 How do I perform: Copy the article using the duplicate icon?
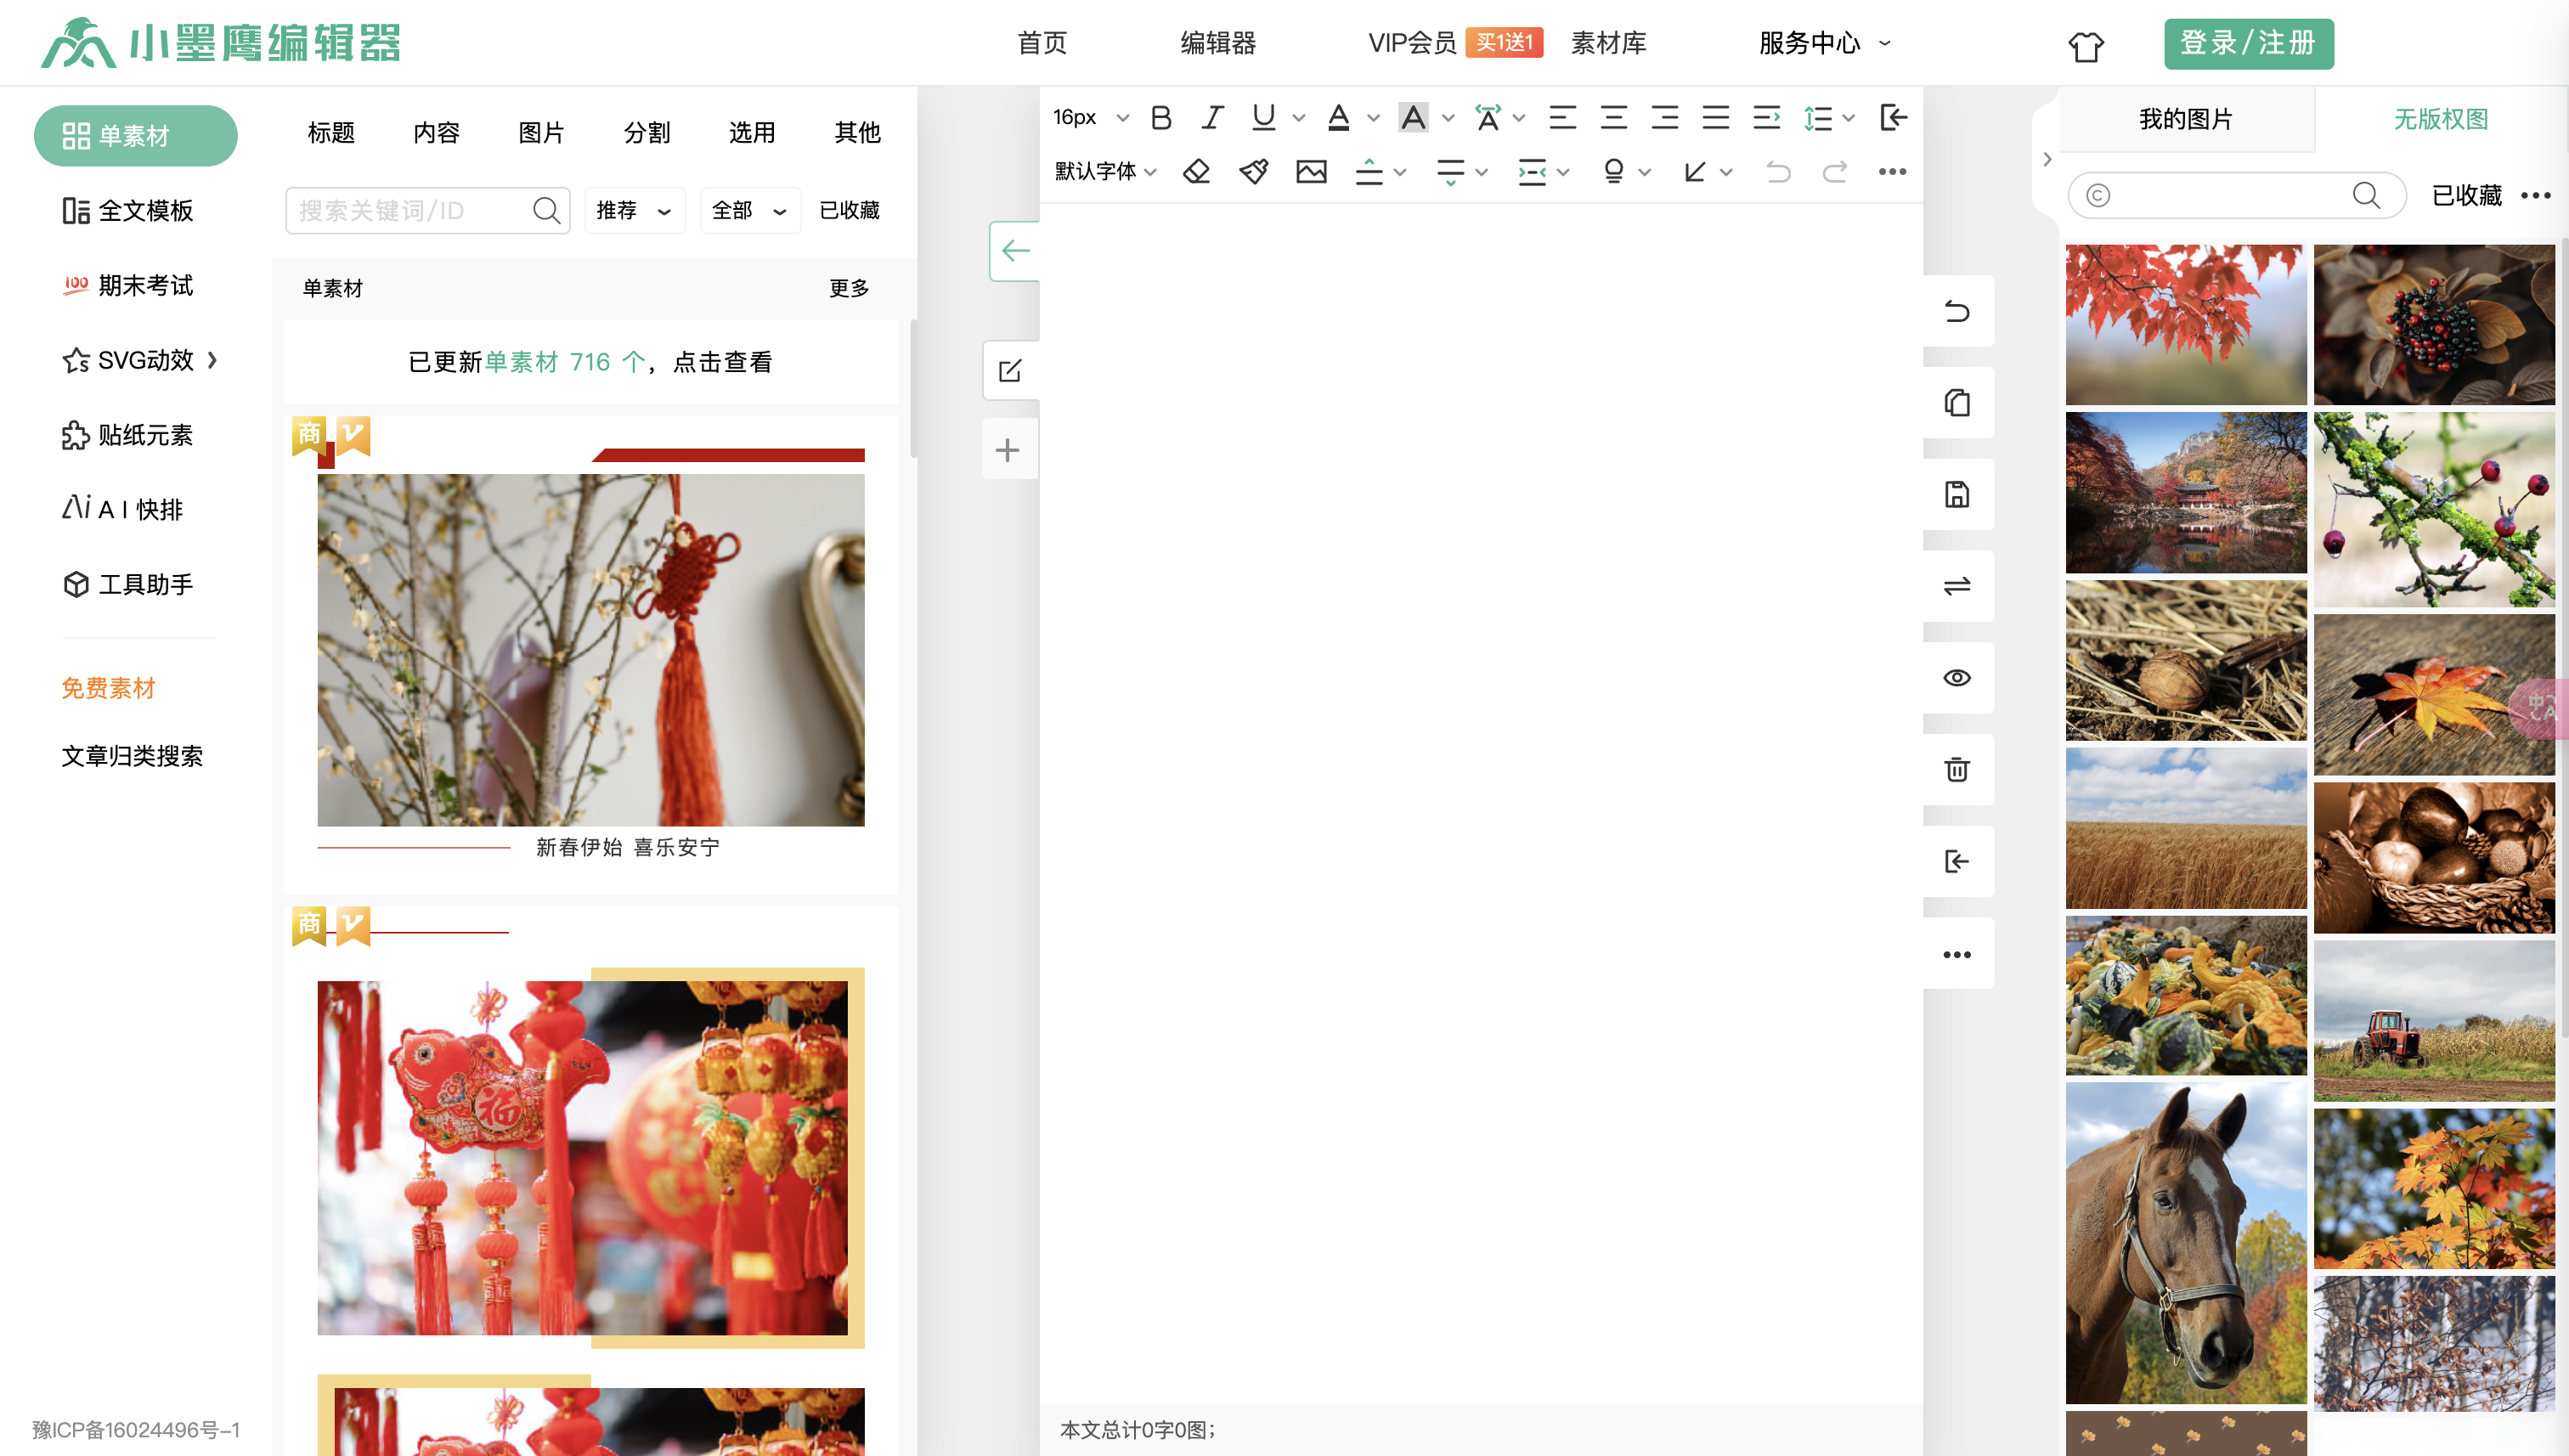1957,402
